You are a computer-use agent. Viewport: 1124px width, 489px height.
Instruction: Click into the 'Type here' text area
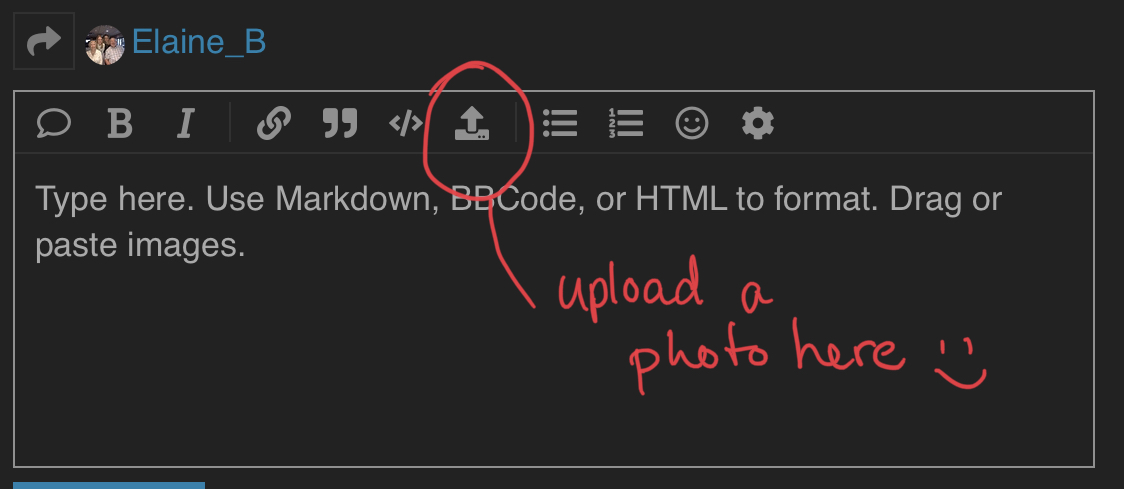554,309
